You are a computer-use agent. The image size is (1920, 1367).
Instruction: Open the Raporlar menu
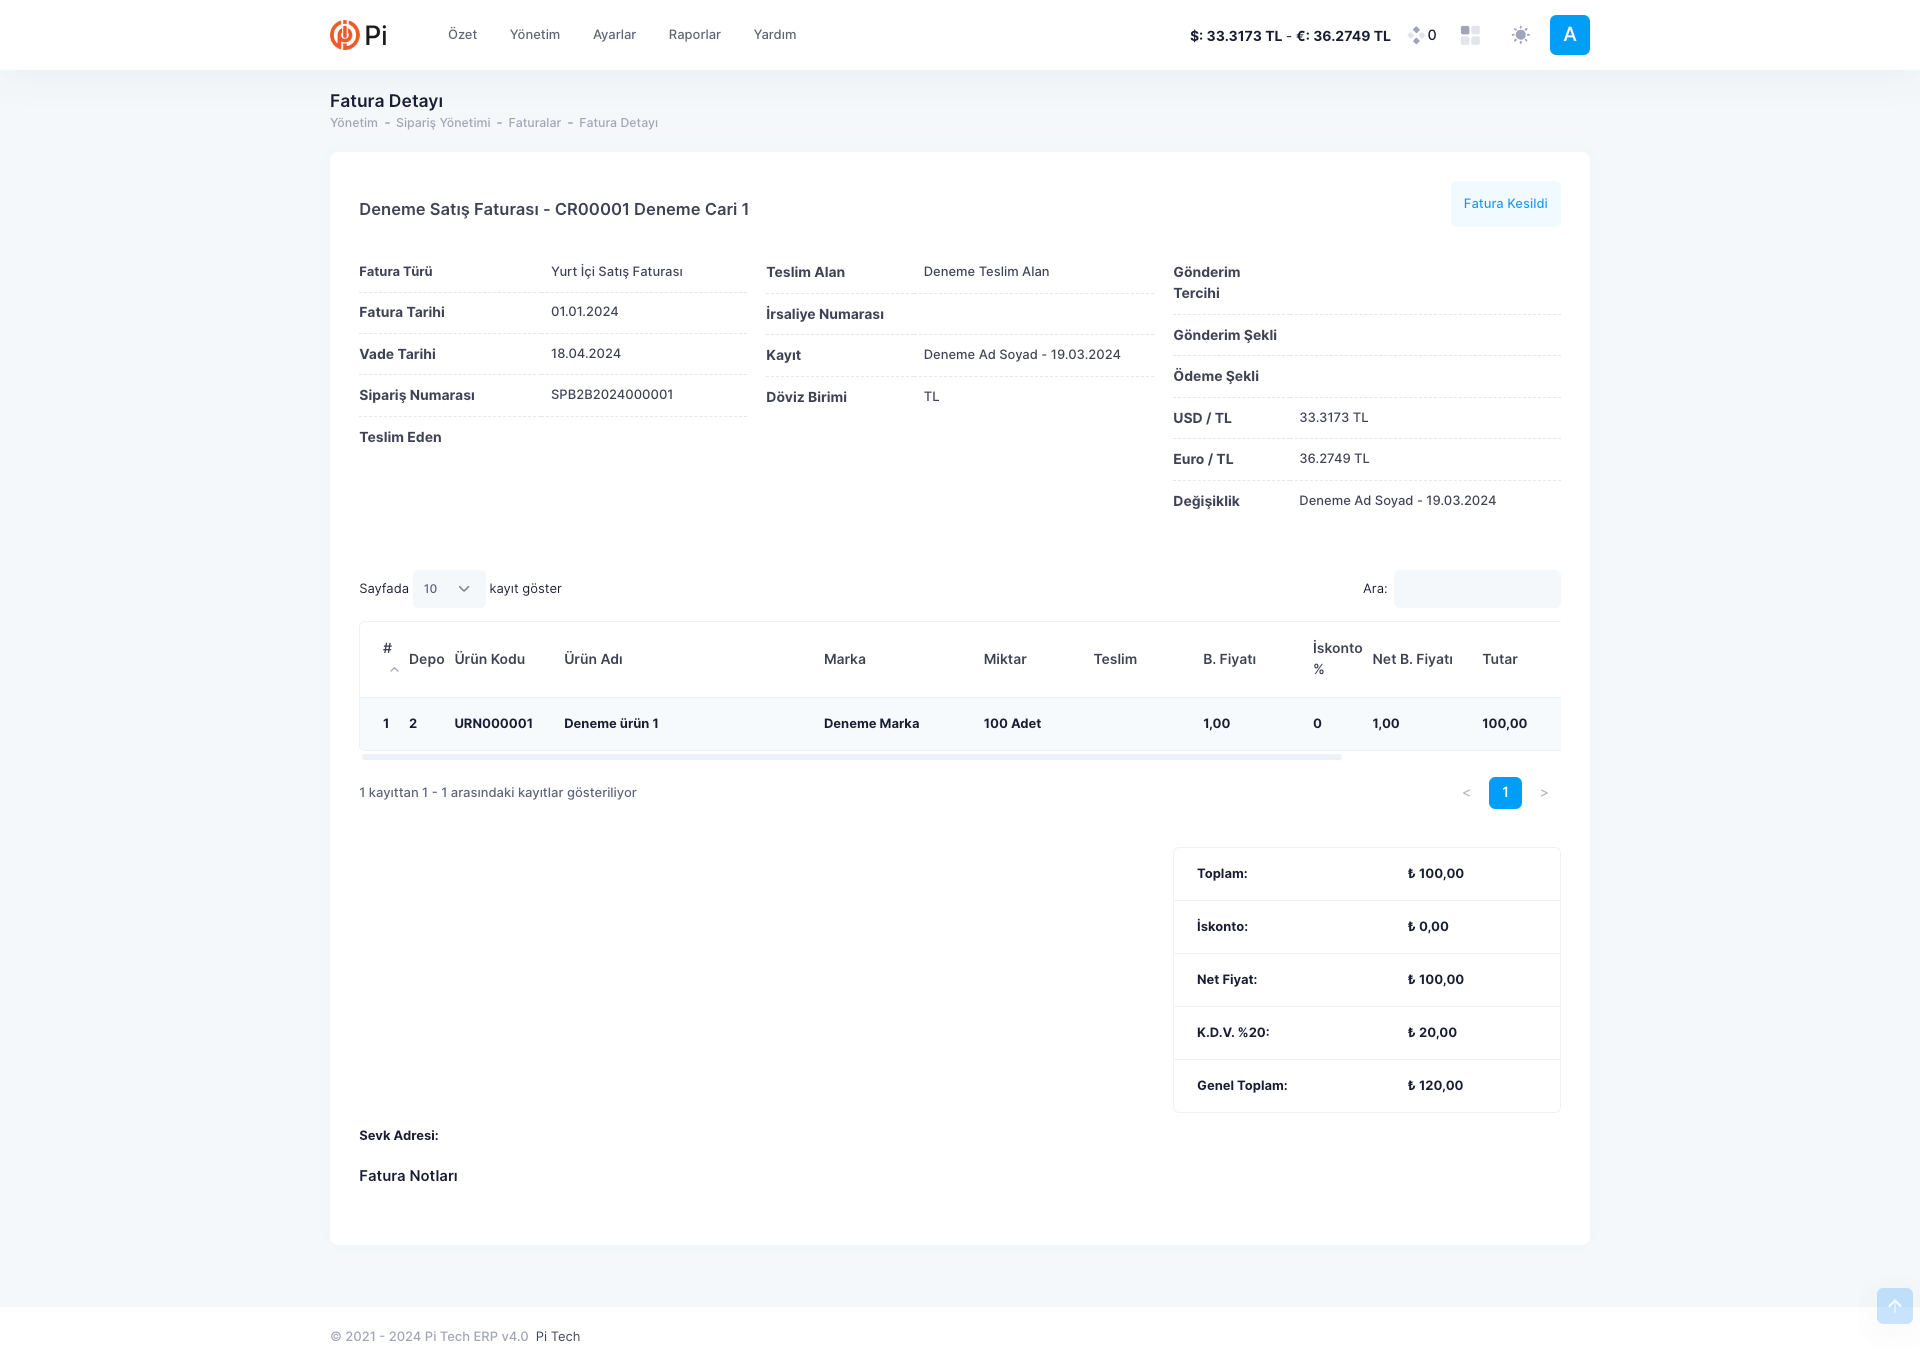(x=694, y=35)
